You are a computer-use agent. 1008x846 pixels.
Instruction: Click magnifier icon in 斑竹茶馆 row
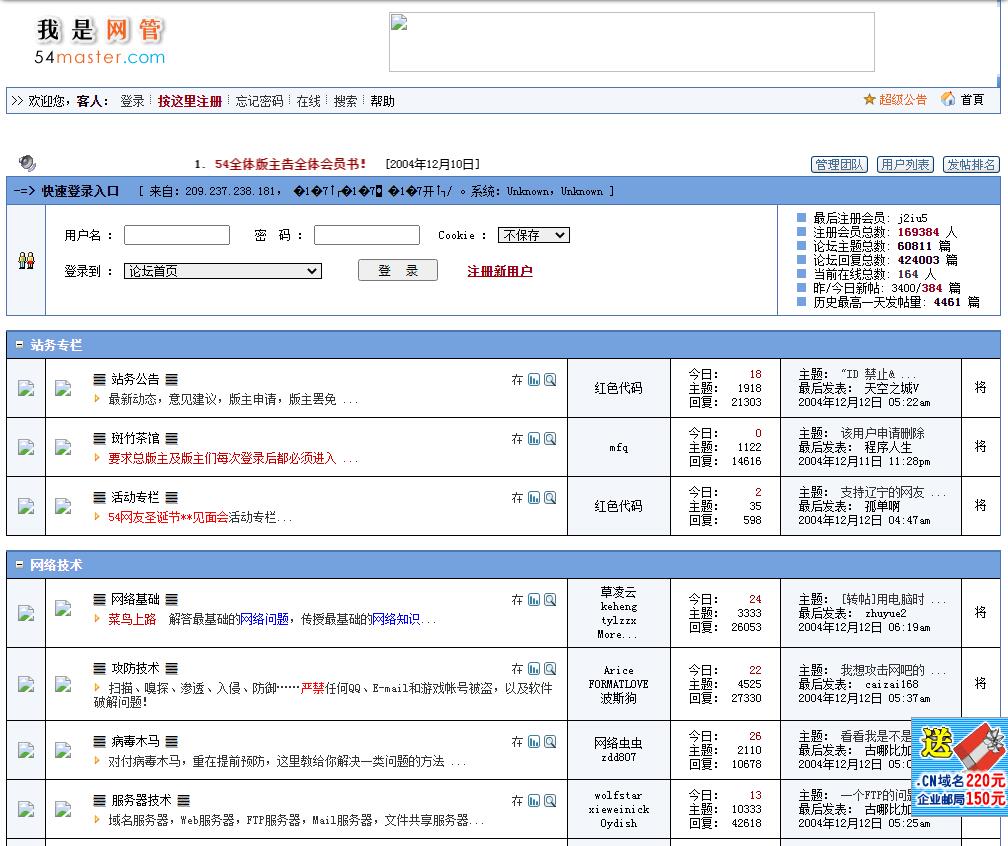click(550, 439)
